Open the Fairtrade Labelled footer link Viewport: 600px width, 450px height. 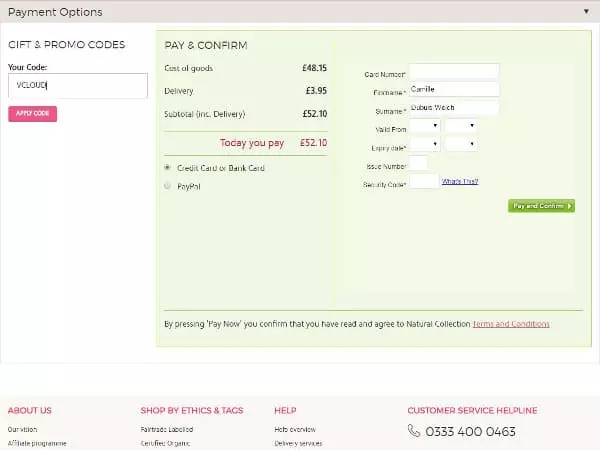(x=167, y=430)
